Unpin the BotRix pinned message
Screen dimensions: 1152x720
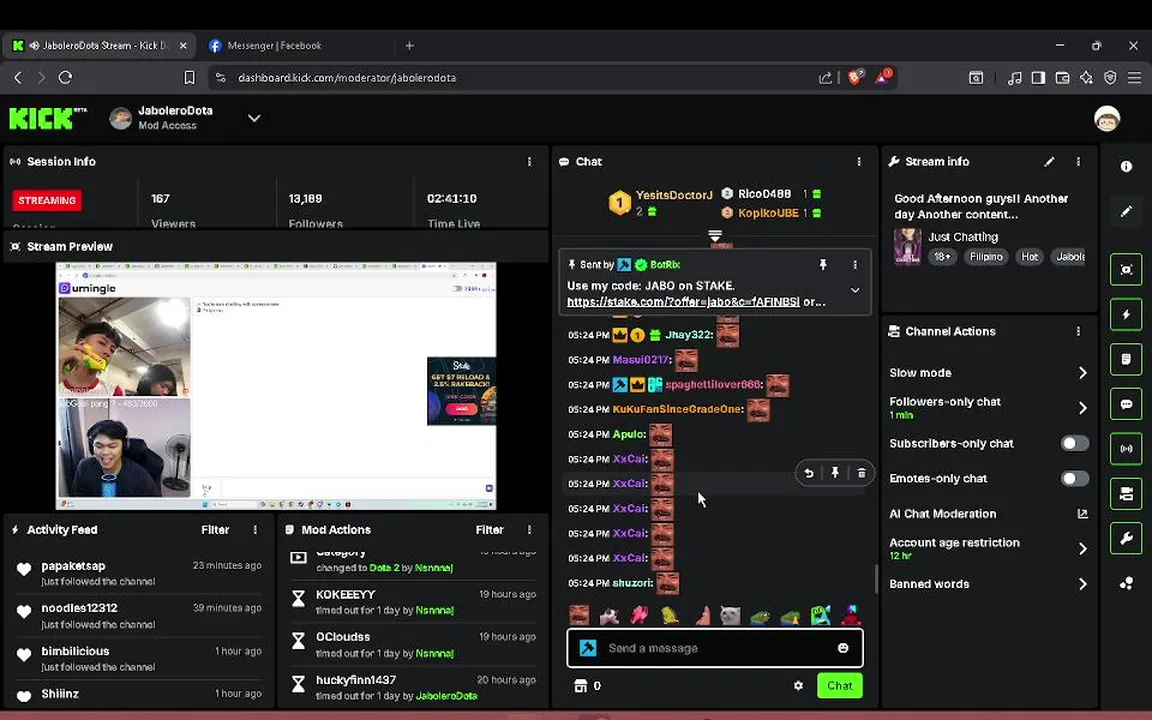coord(823,264)
